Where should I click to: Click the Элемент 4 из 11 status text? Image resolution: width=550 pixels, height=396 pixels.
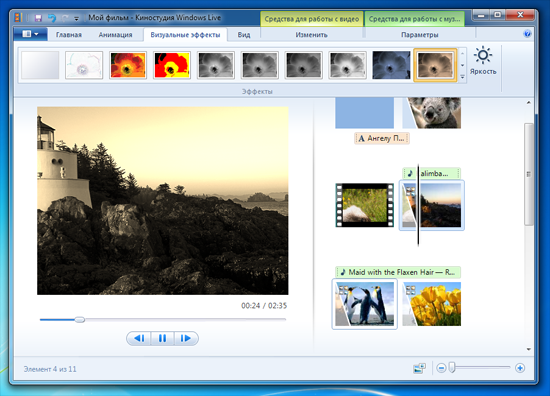(x=50, y=369)
